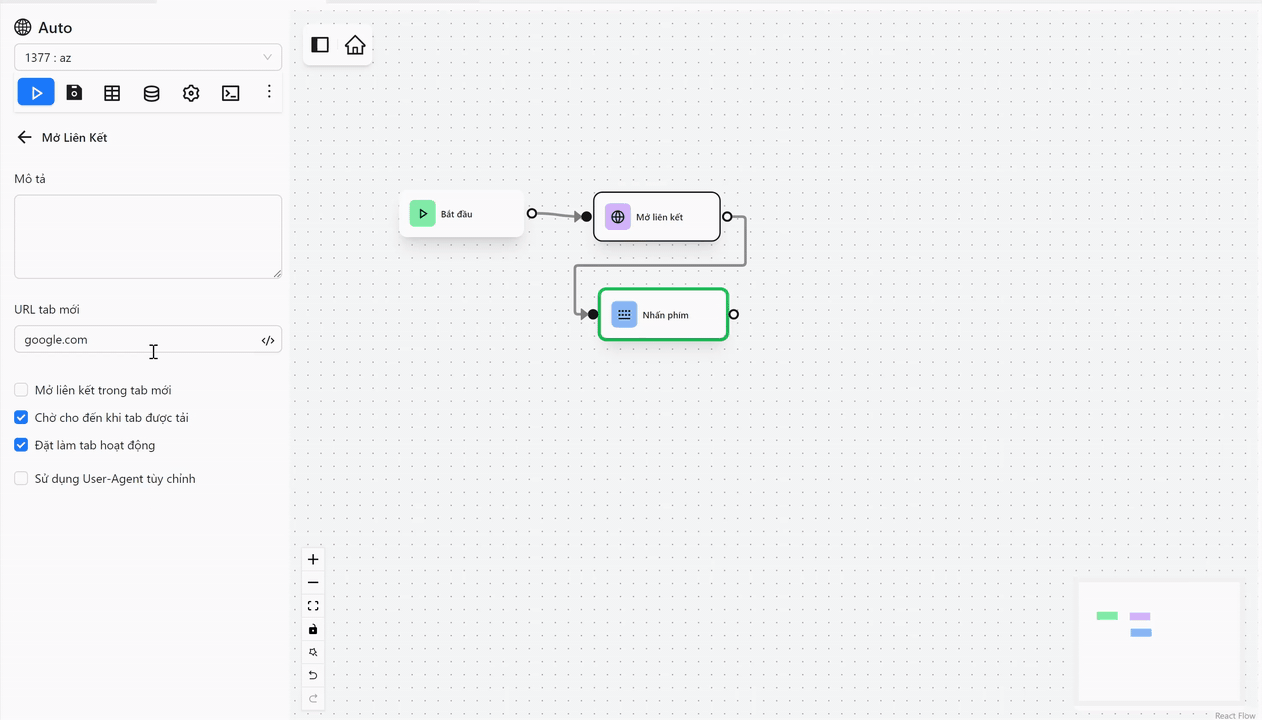The image size is (1262, 720).
Task: Save the workflow using the floppy disk icon
Action: point(73,92)
